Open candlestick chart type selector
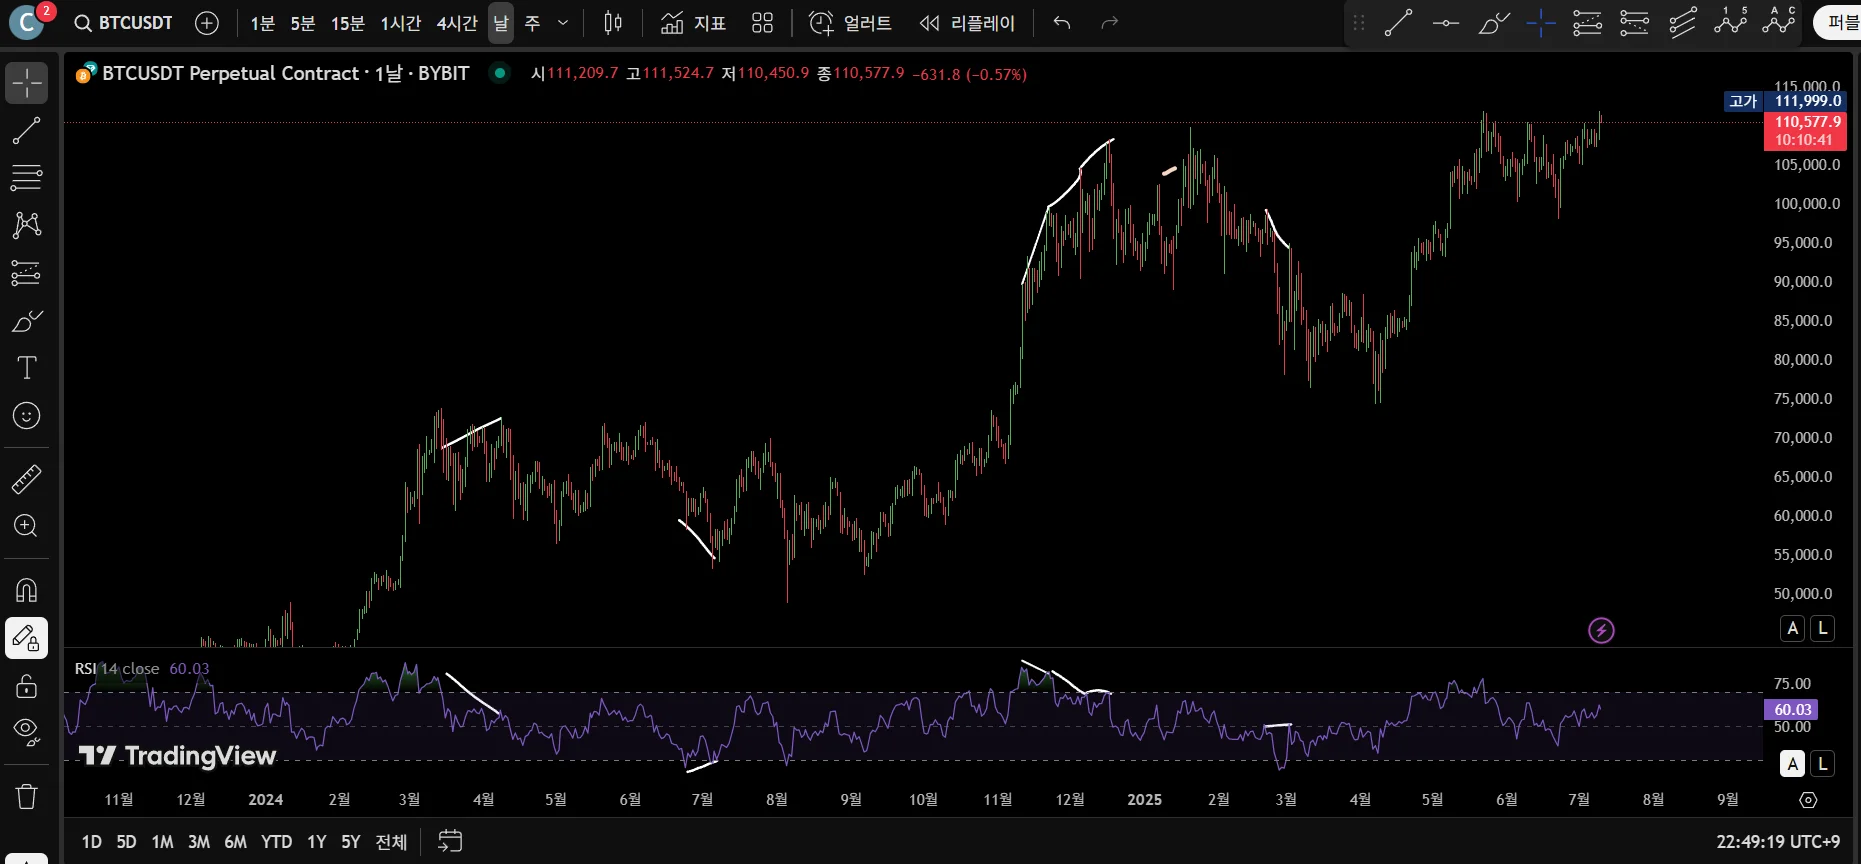The image size is (1861, 864). 613,23
